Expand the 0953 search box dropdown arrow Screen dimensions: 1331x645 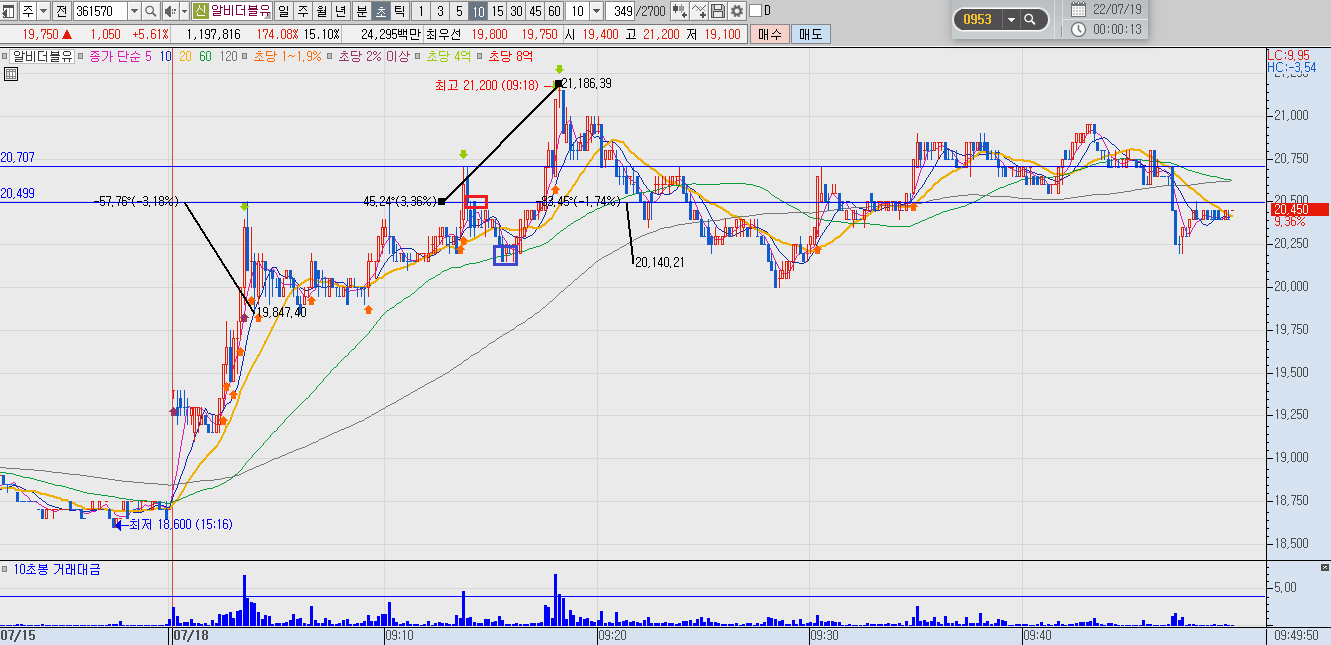tap(1011, 19)
